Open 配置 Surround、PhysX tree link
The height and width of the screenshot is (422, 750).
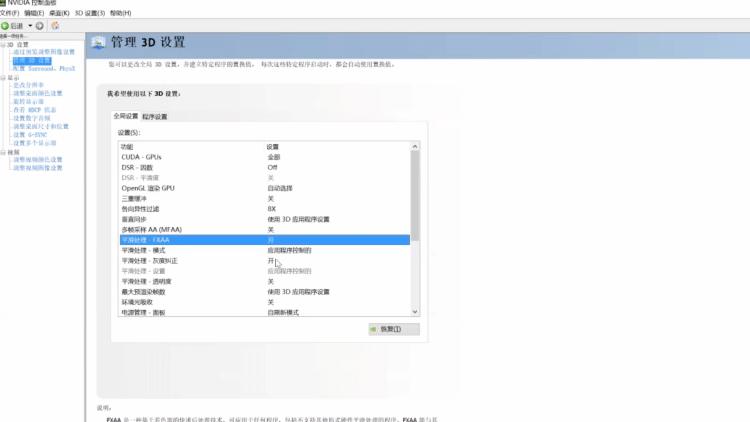[x=44, y=68]
